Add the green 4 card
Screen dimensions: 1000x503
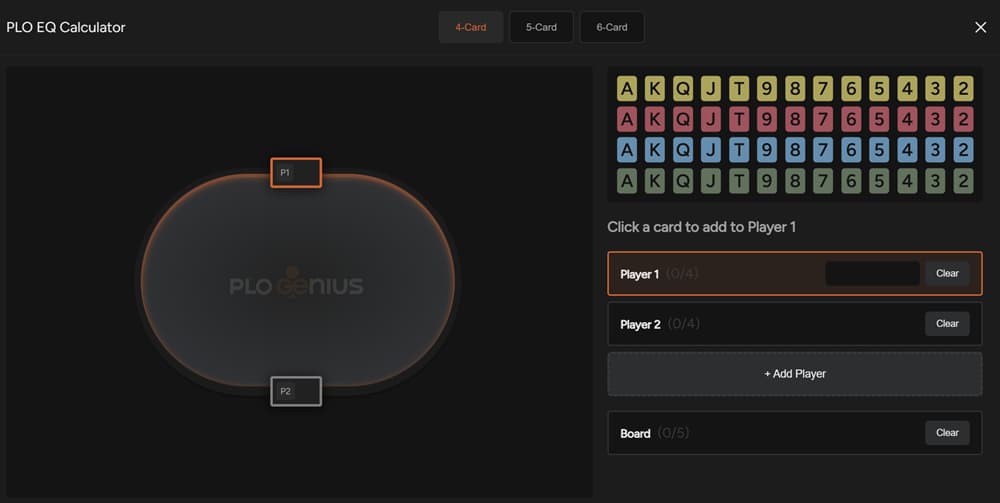click(908, 181)
